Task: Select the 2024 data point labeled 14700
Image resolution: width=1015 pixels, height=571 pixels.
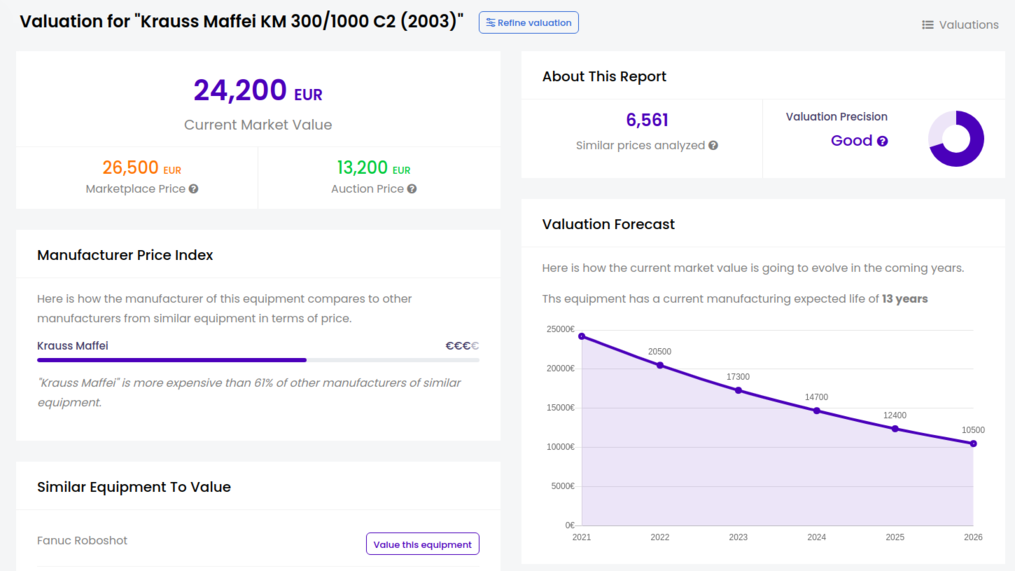Action: click(x=817, y=411)
